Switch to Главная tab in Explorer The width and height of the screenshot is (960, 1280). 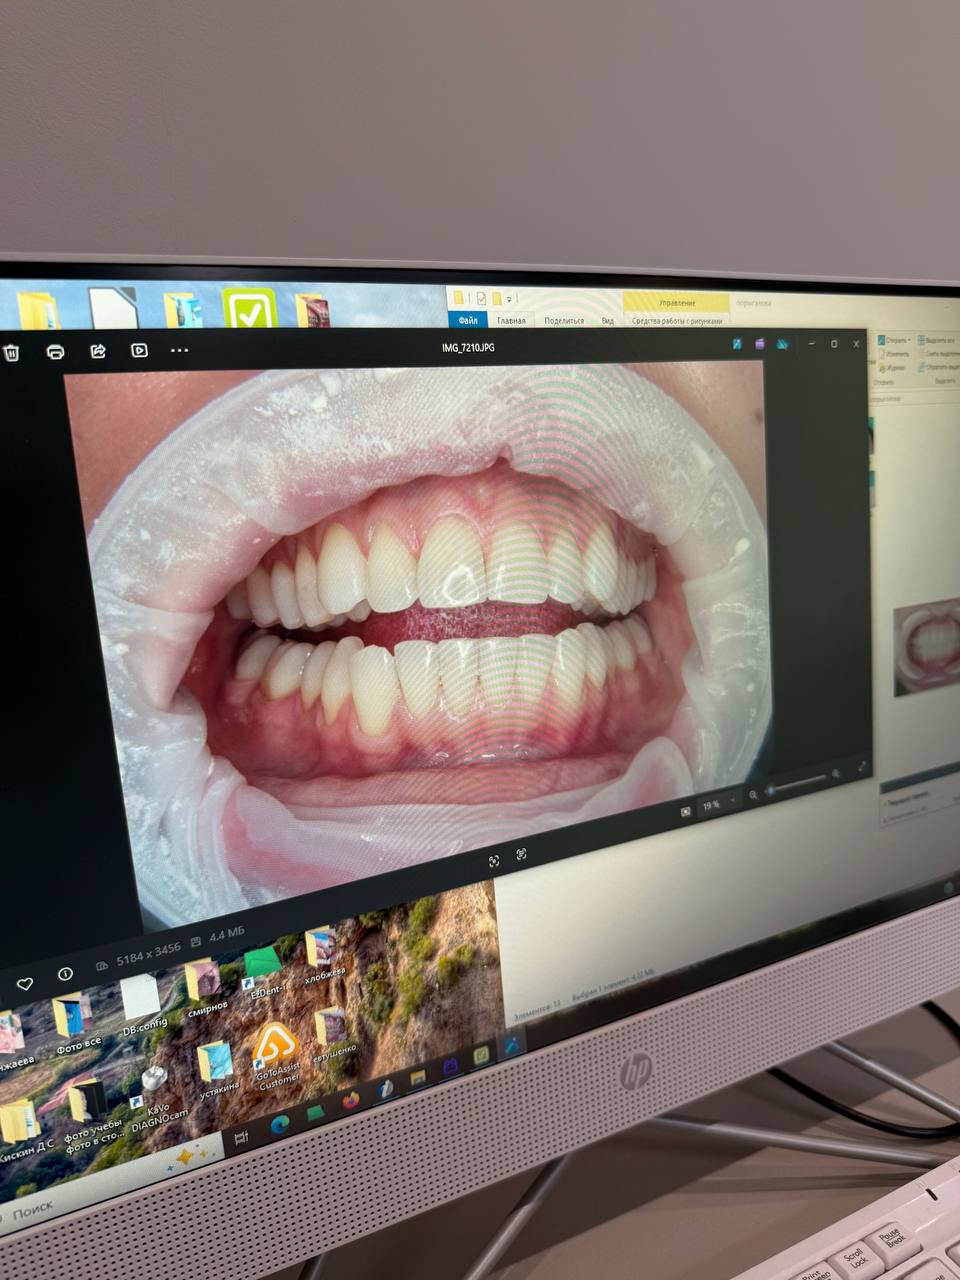[x=511, y=321]
